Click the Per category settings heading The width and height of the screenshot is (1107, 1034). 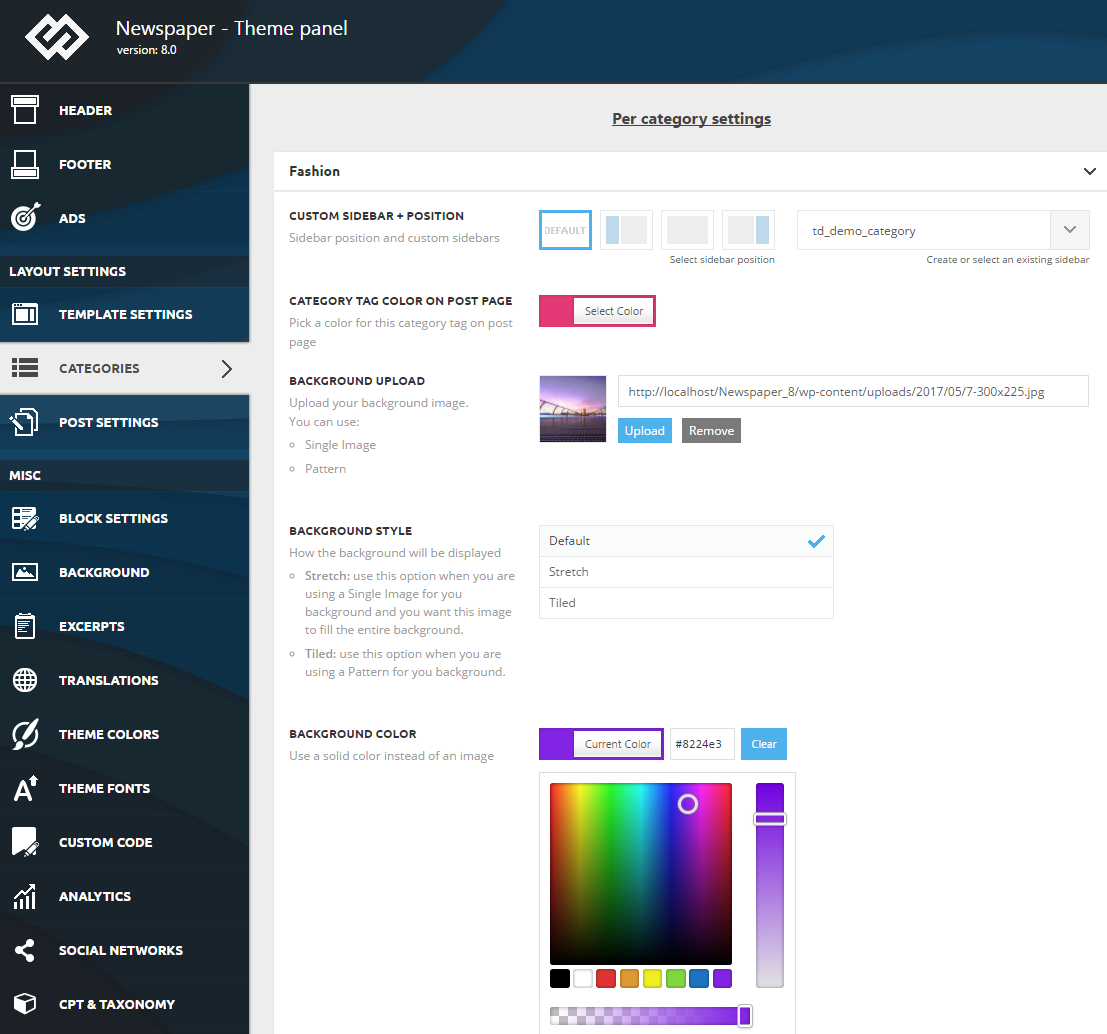[x=691, y=119]
